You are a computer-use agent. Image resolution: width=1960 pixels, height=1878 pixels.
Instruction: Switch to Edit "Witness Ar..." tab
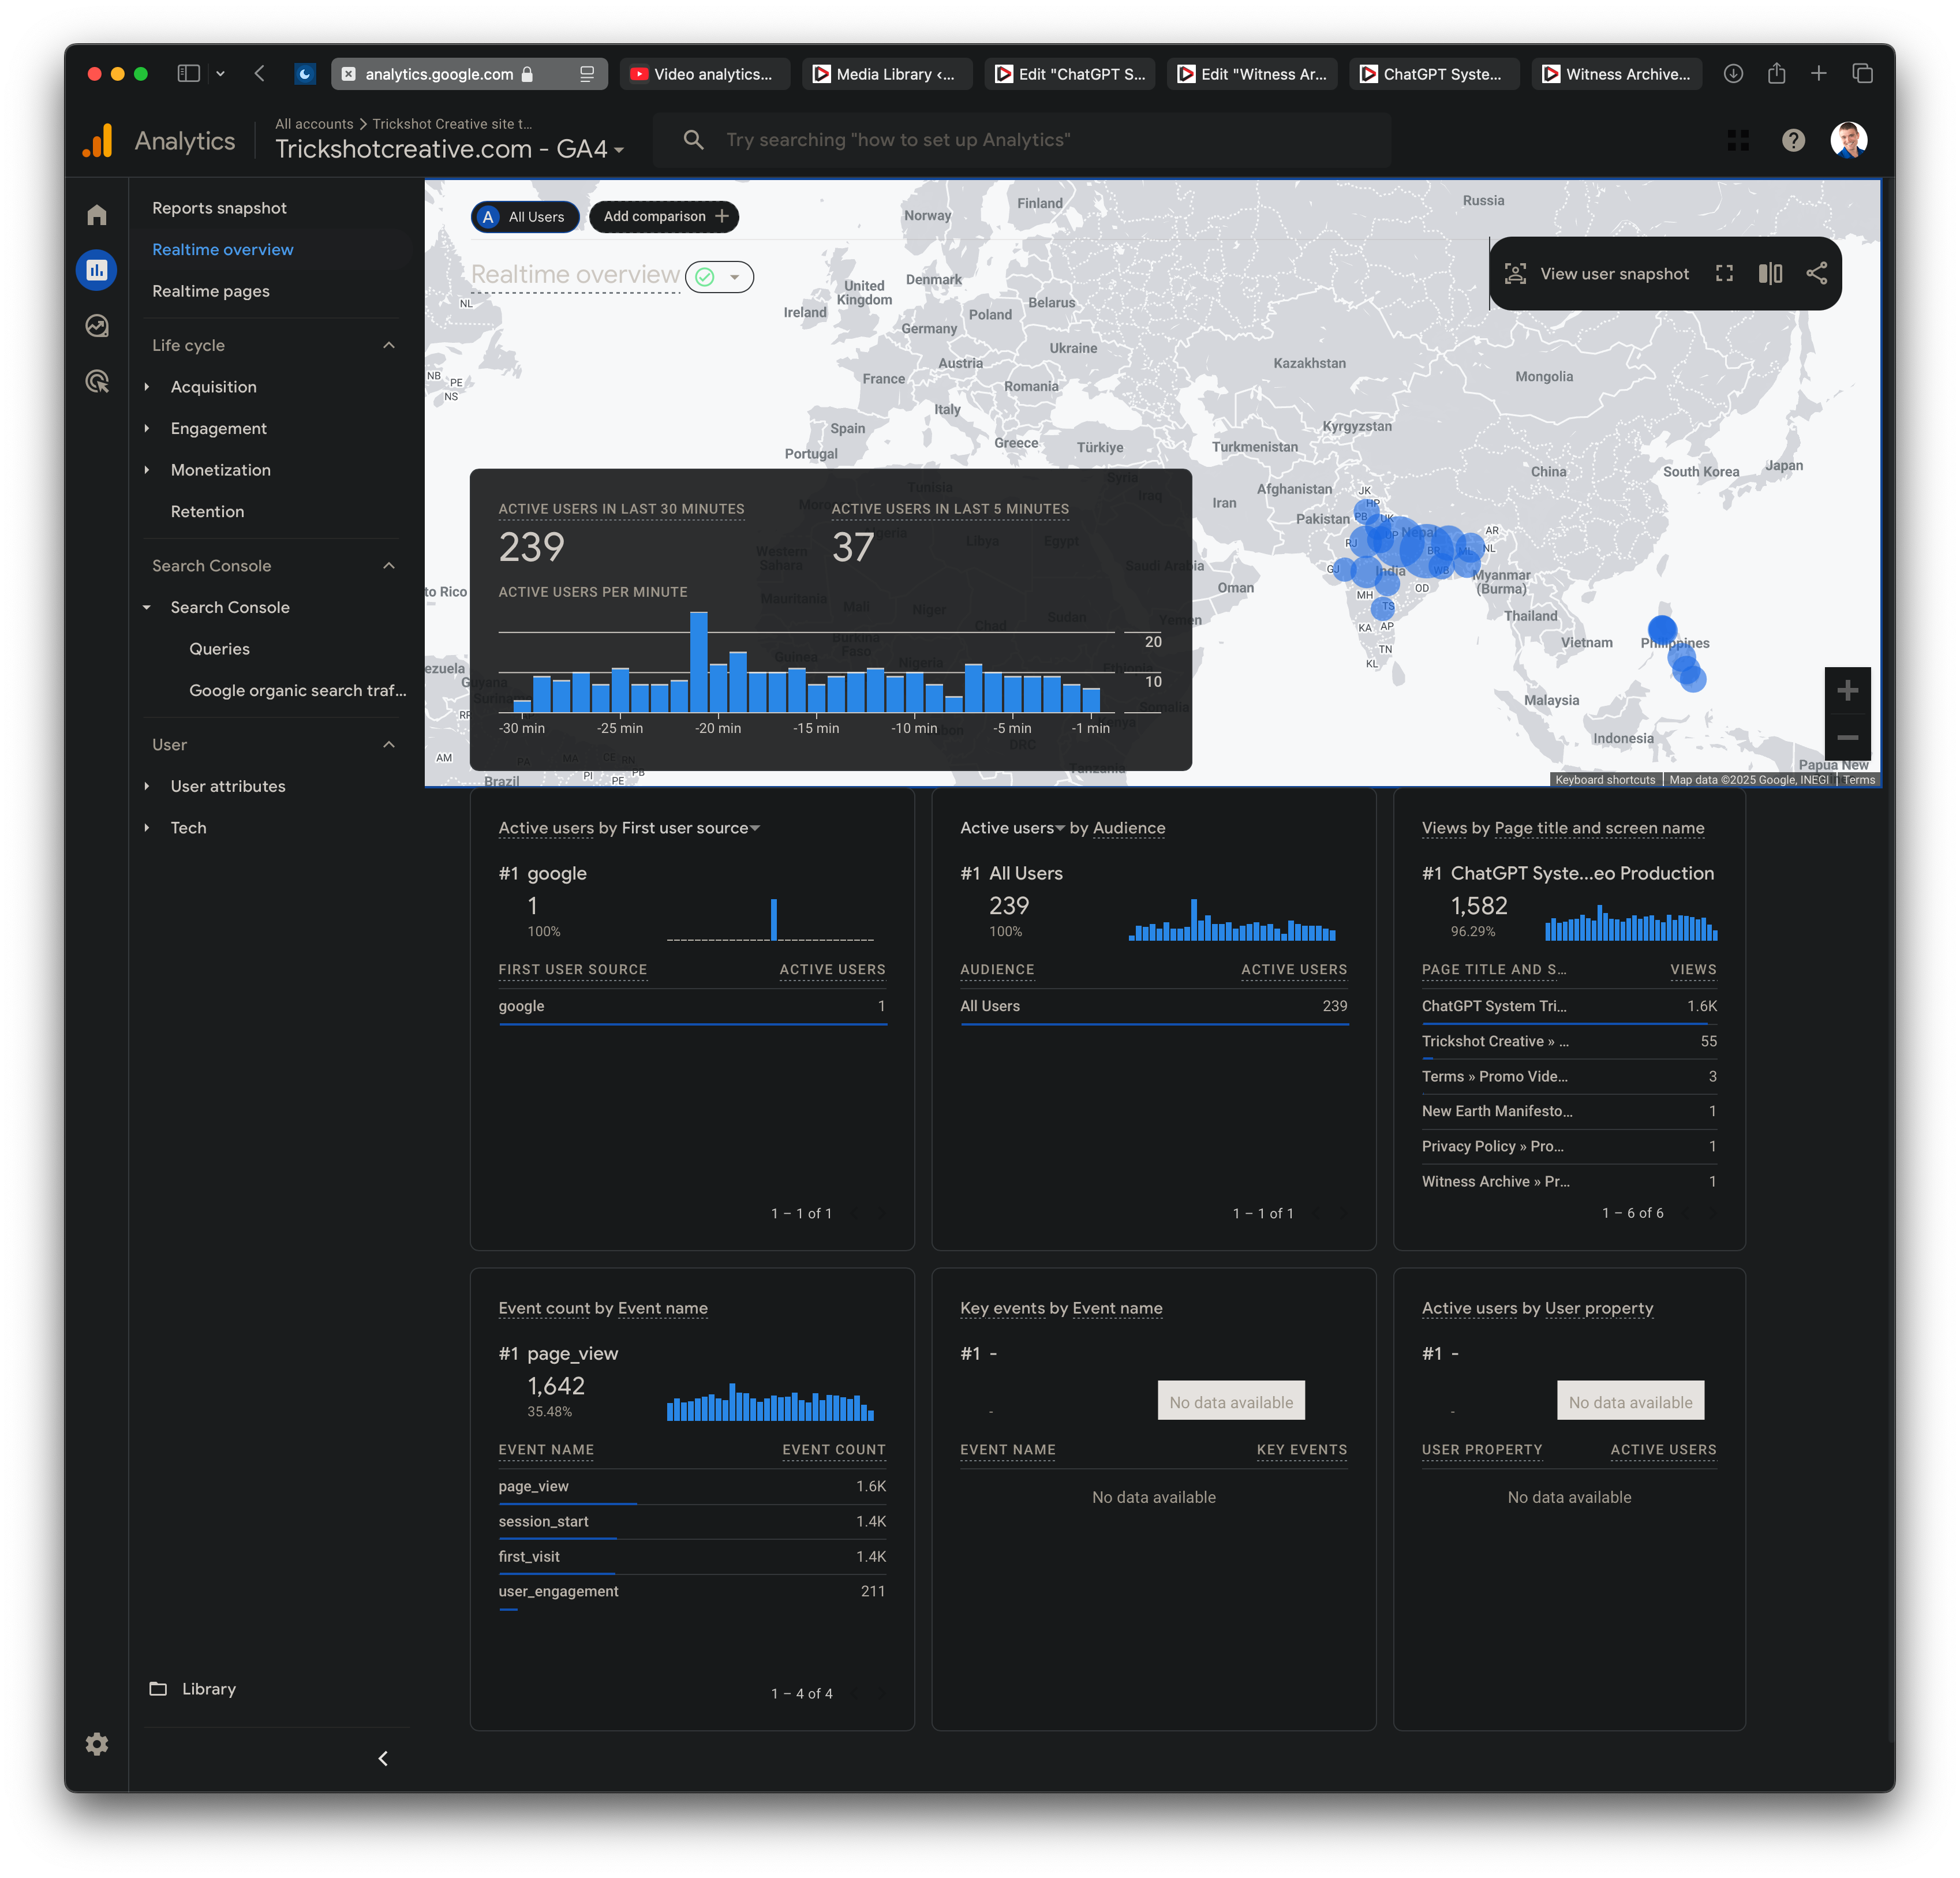[x=1252, y=74]
